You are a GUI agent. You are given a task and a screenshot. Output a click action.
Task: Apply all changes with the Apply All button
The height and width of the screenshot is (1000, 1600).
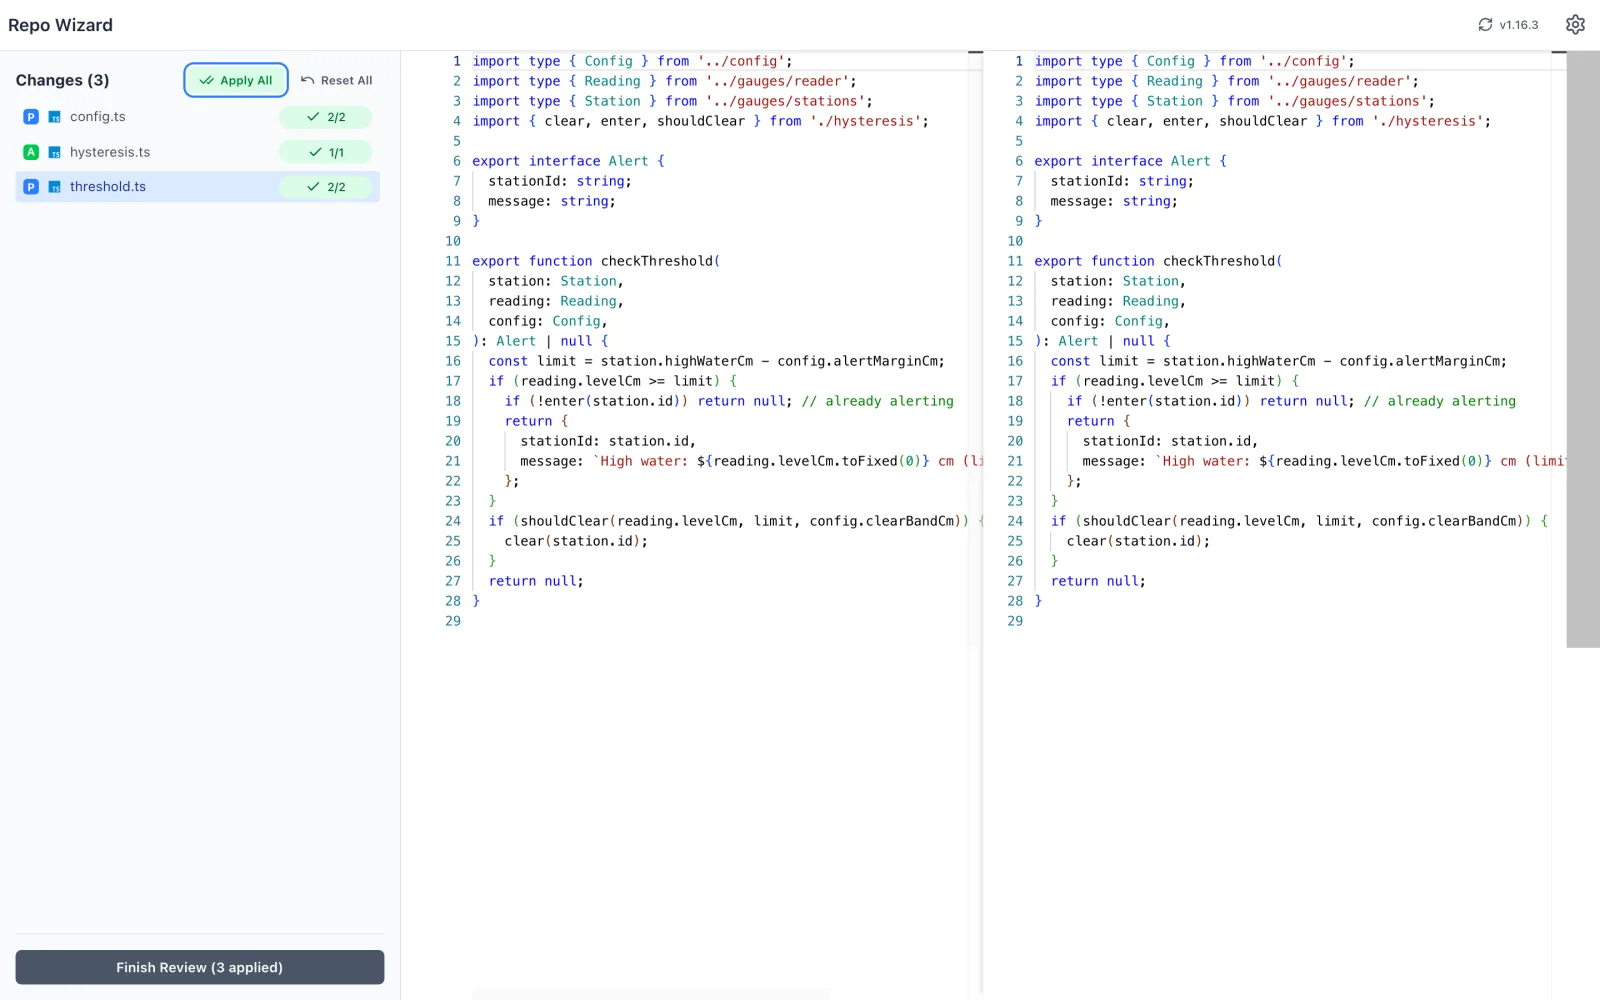pyautogui.click(x=236, y=80)
